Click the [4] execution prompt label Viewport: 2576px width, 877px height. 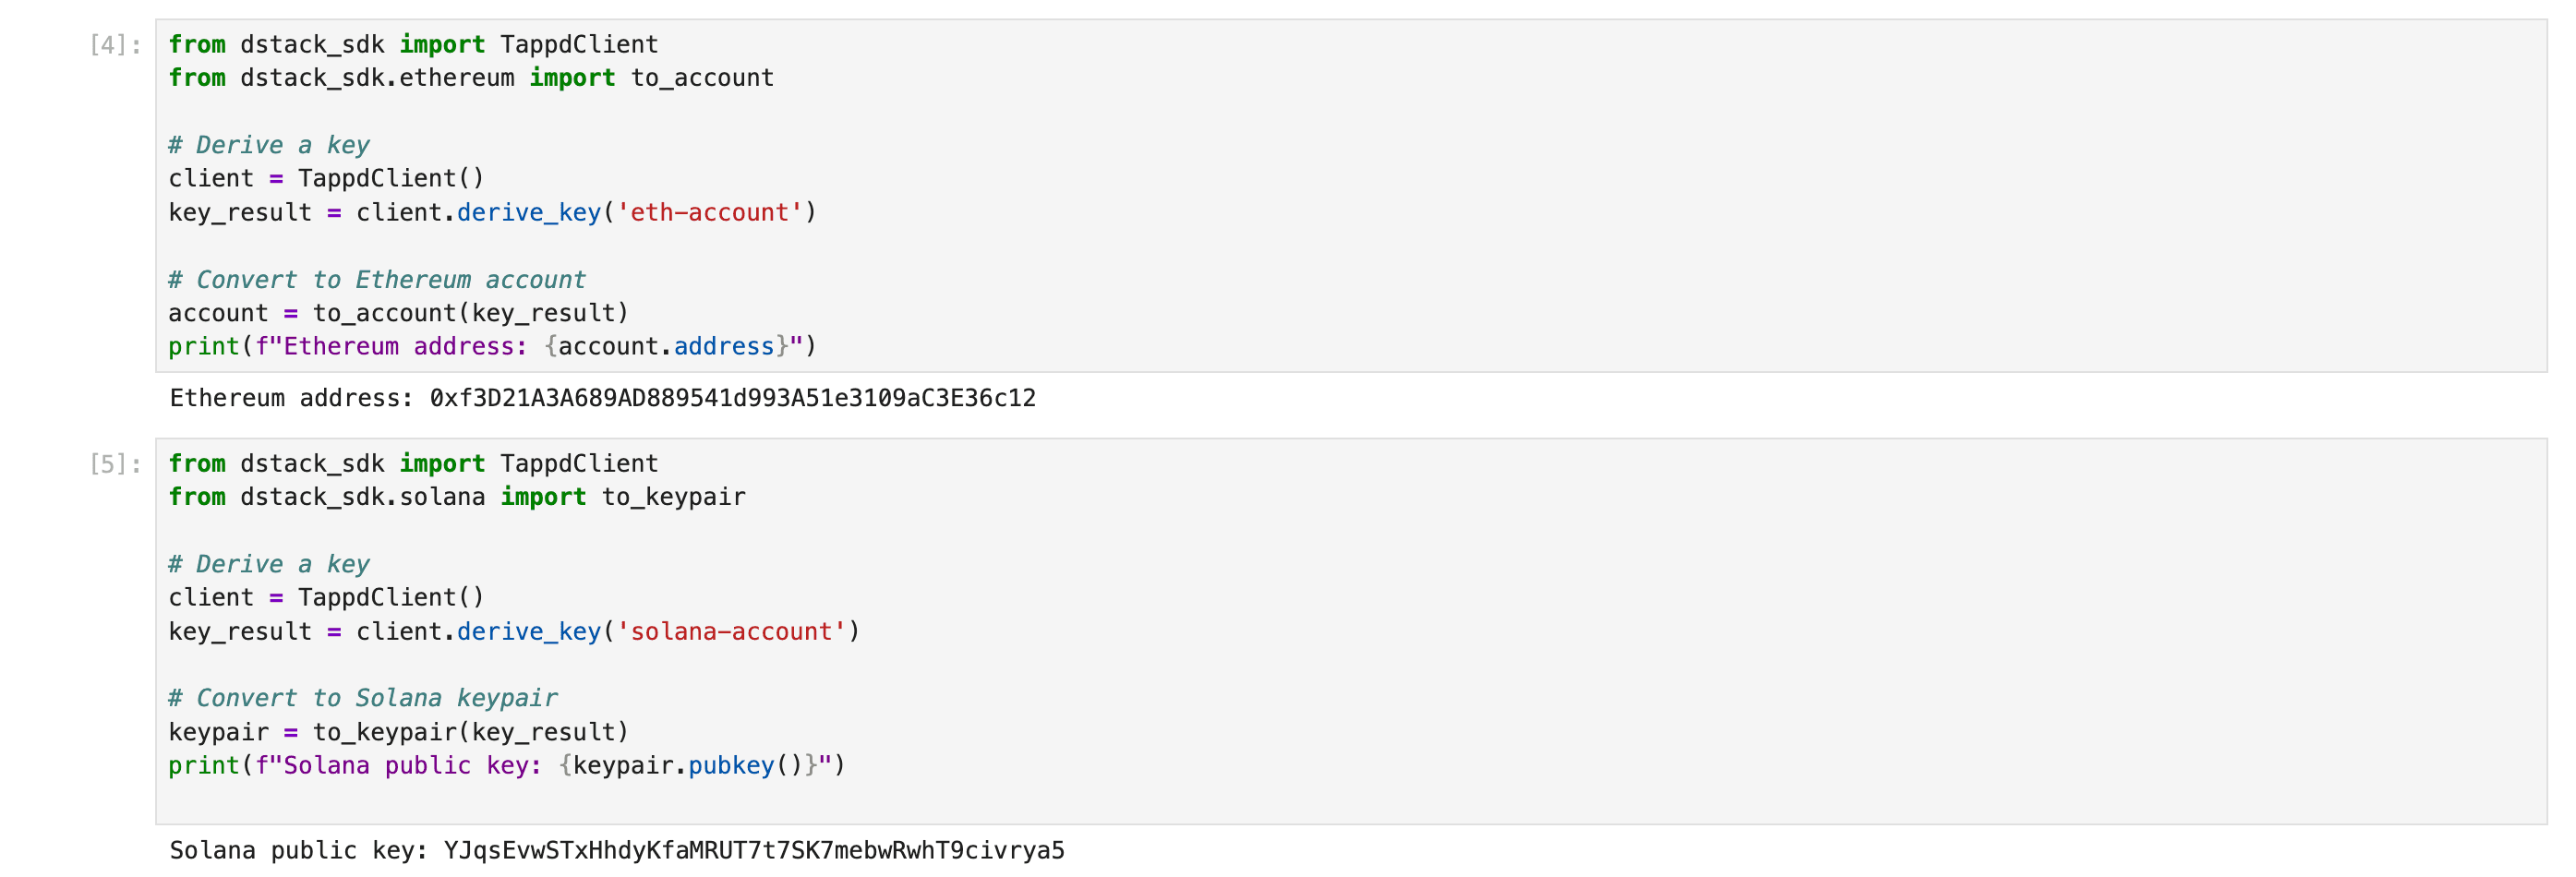pyautogui.click(x=115, y=45)
